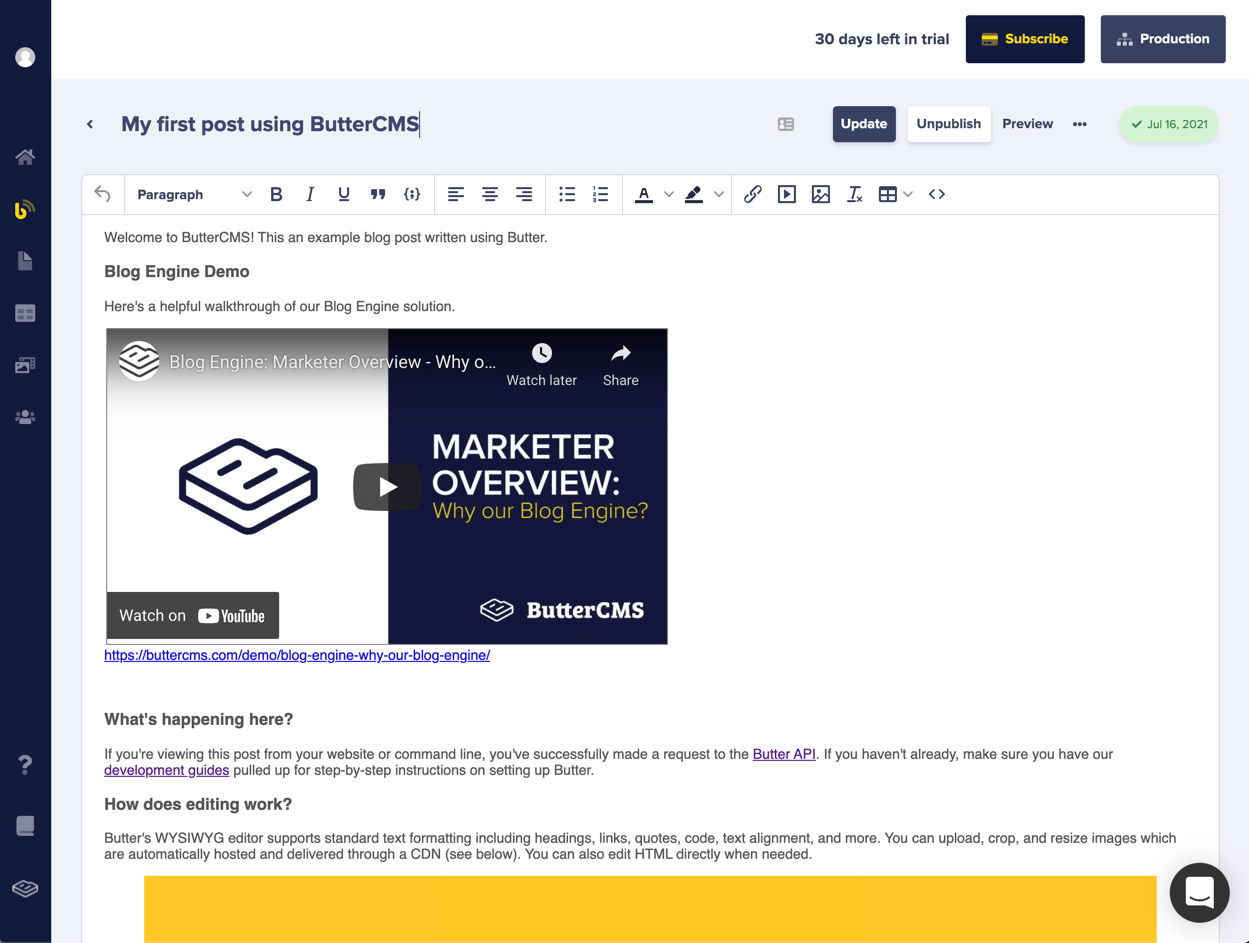Image resolution: width=1249 pixels, height=943 pixels.
Task: Click the video title Blog Engine: Marketer Overview
Action: tap(332, 362)
